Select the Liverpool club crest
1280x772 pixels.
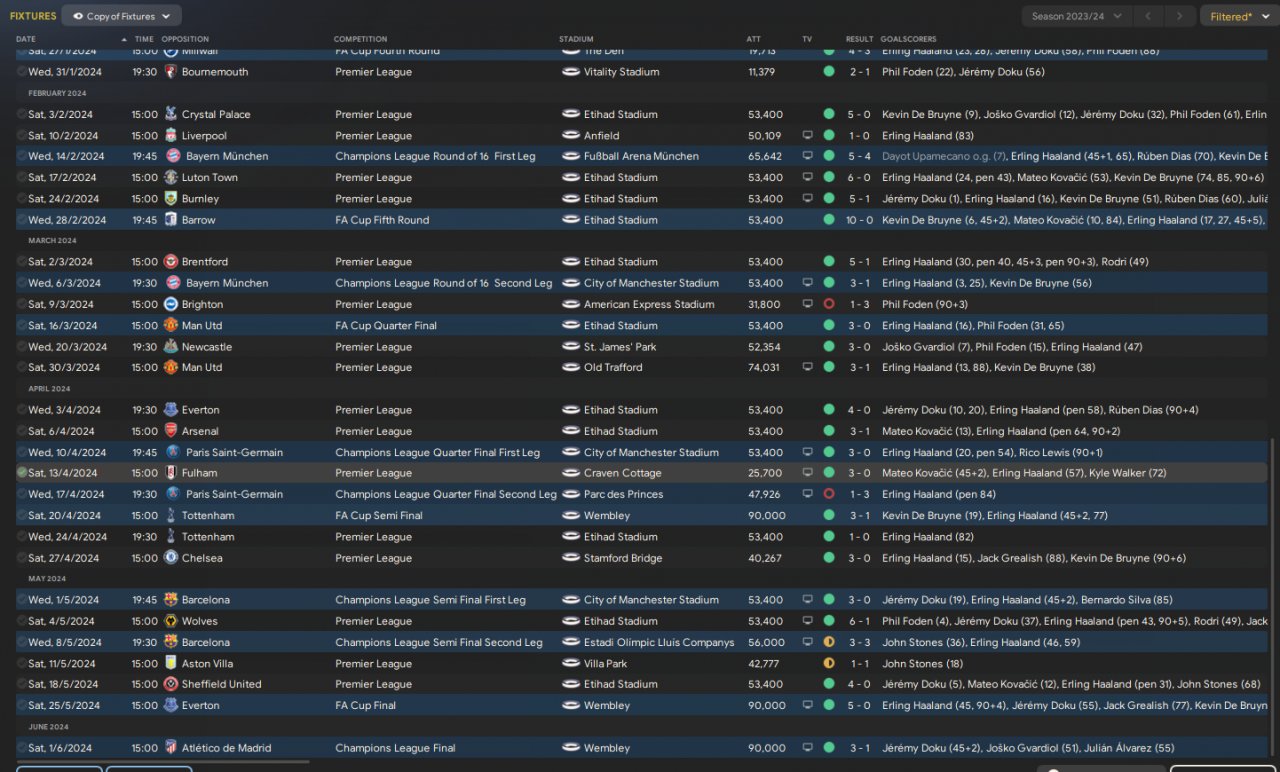[x=170, y=135]
